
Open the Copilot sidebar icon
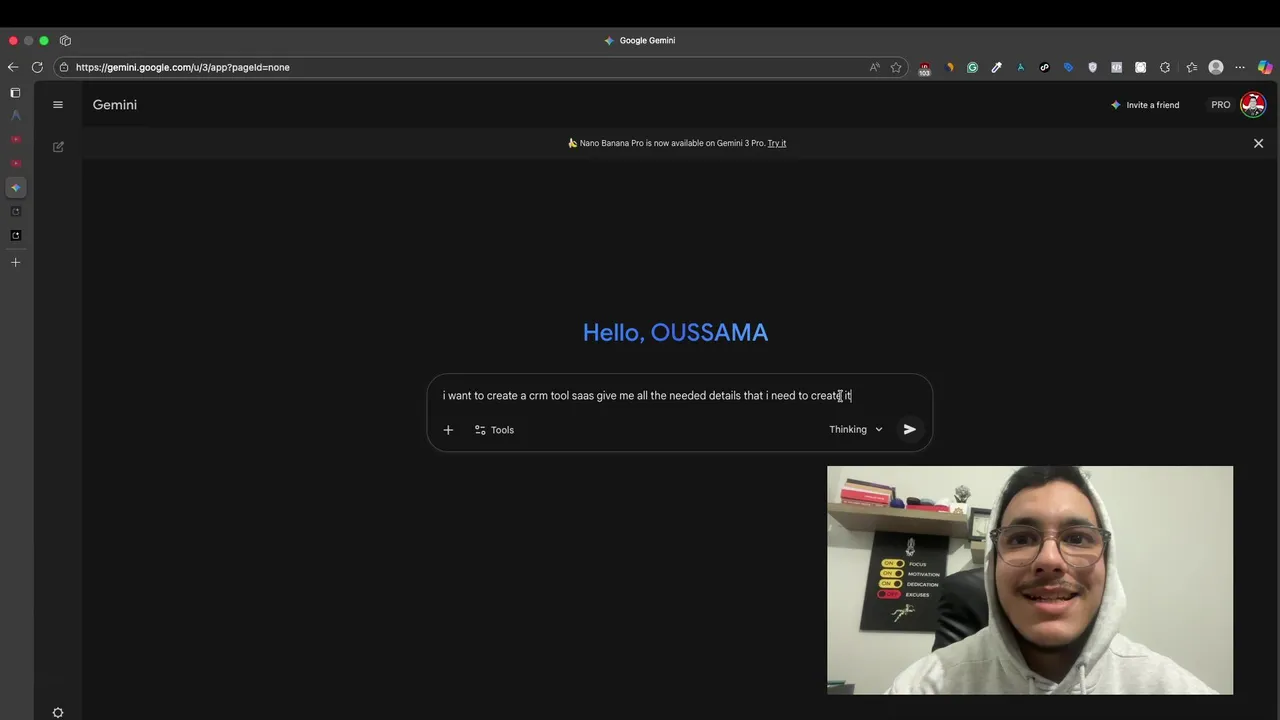click(1265, 67)
